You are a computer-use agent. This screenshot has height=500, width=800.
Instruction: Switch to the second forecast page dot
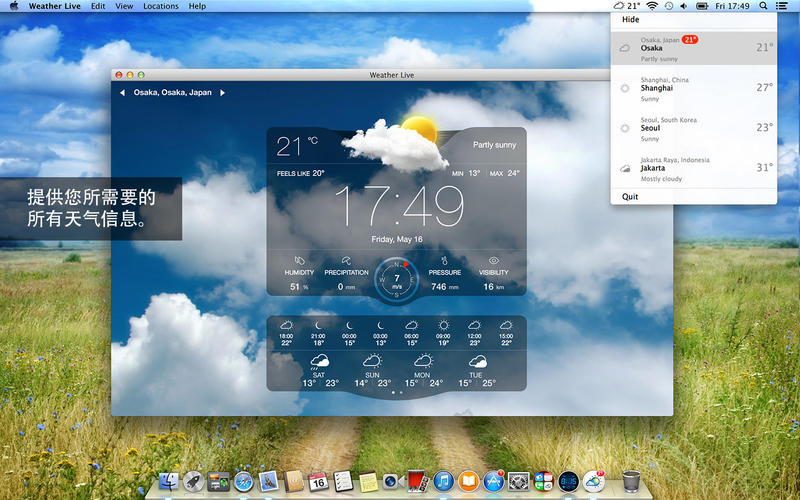click(x=401, y=393)
